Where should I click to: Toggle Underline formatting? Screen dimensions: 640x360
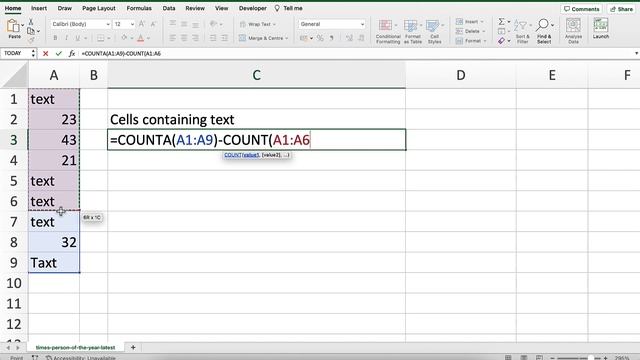pyautogui.click(x=77, y=38)
